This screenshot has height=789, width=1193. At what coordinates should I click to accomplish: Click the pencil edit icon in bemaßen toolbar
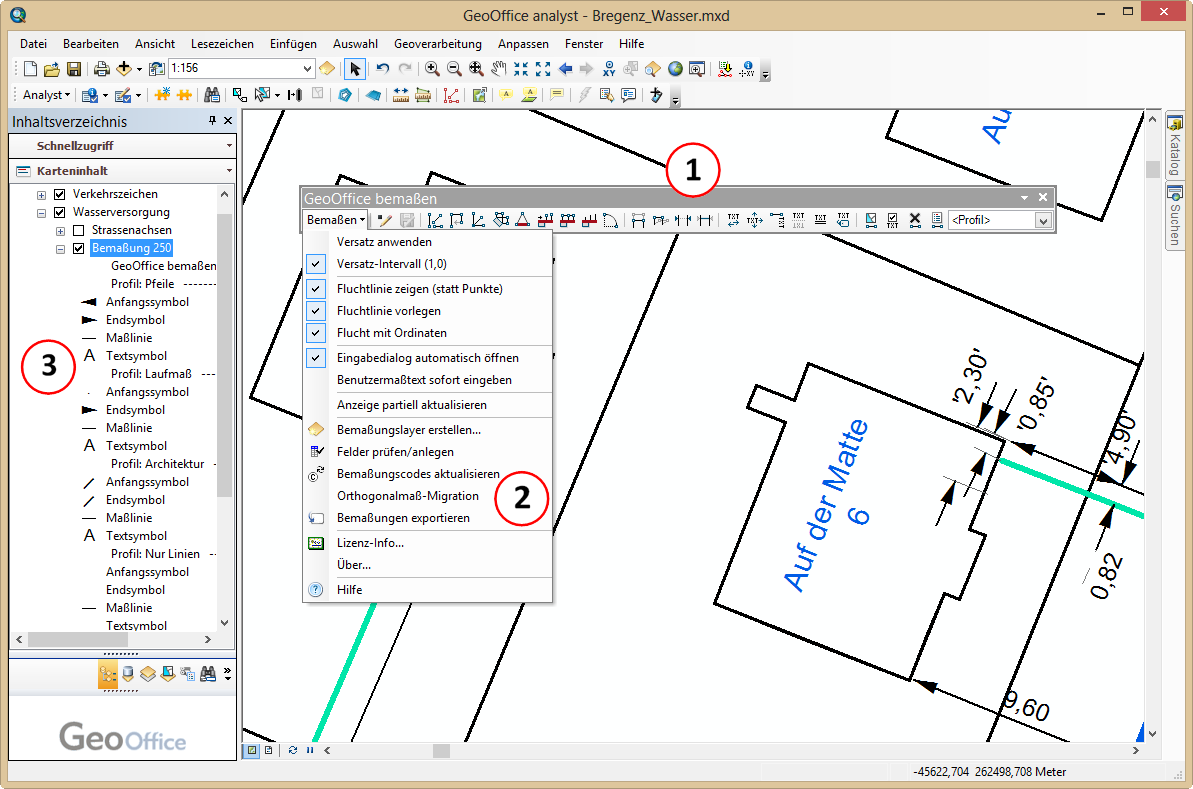385,220
